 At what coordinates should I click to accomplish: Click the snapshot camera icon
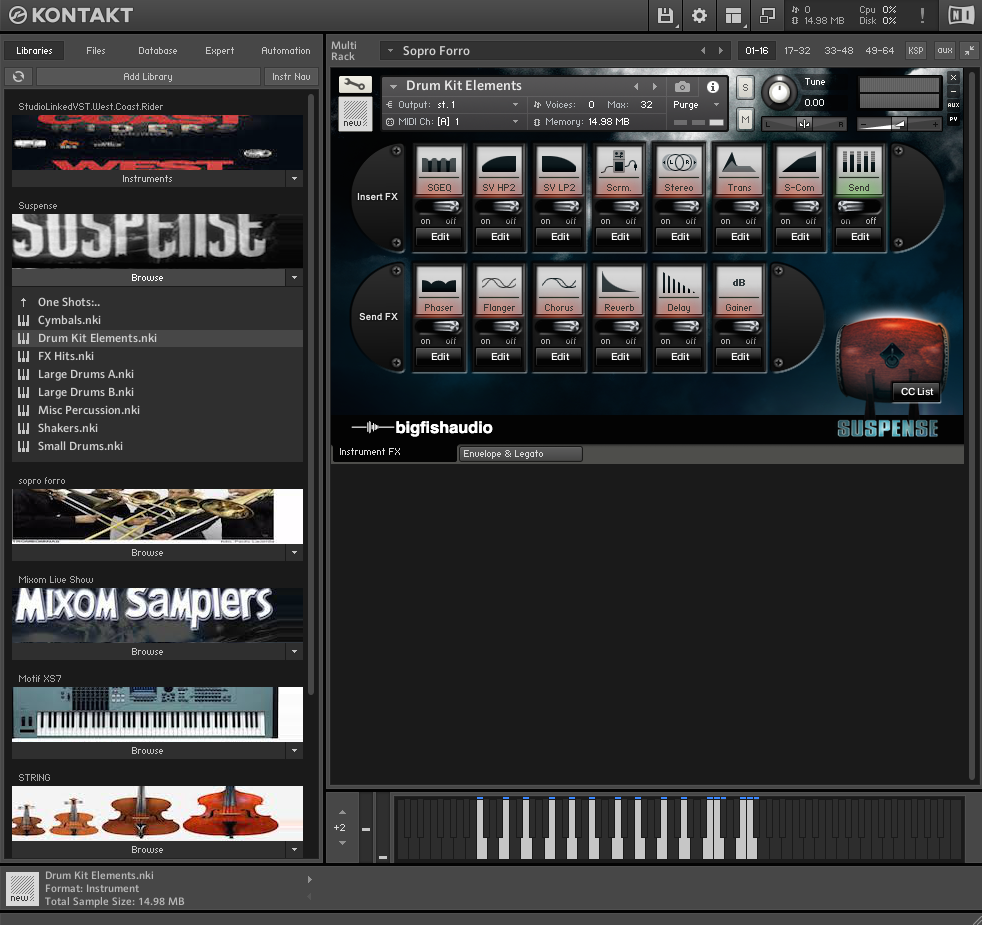coord(683,86)
